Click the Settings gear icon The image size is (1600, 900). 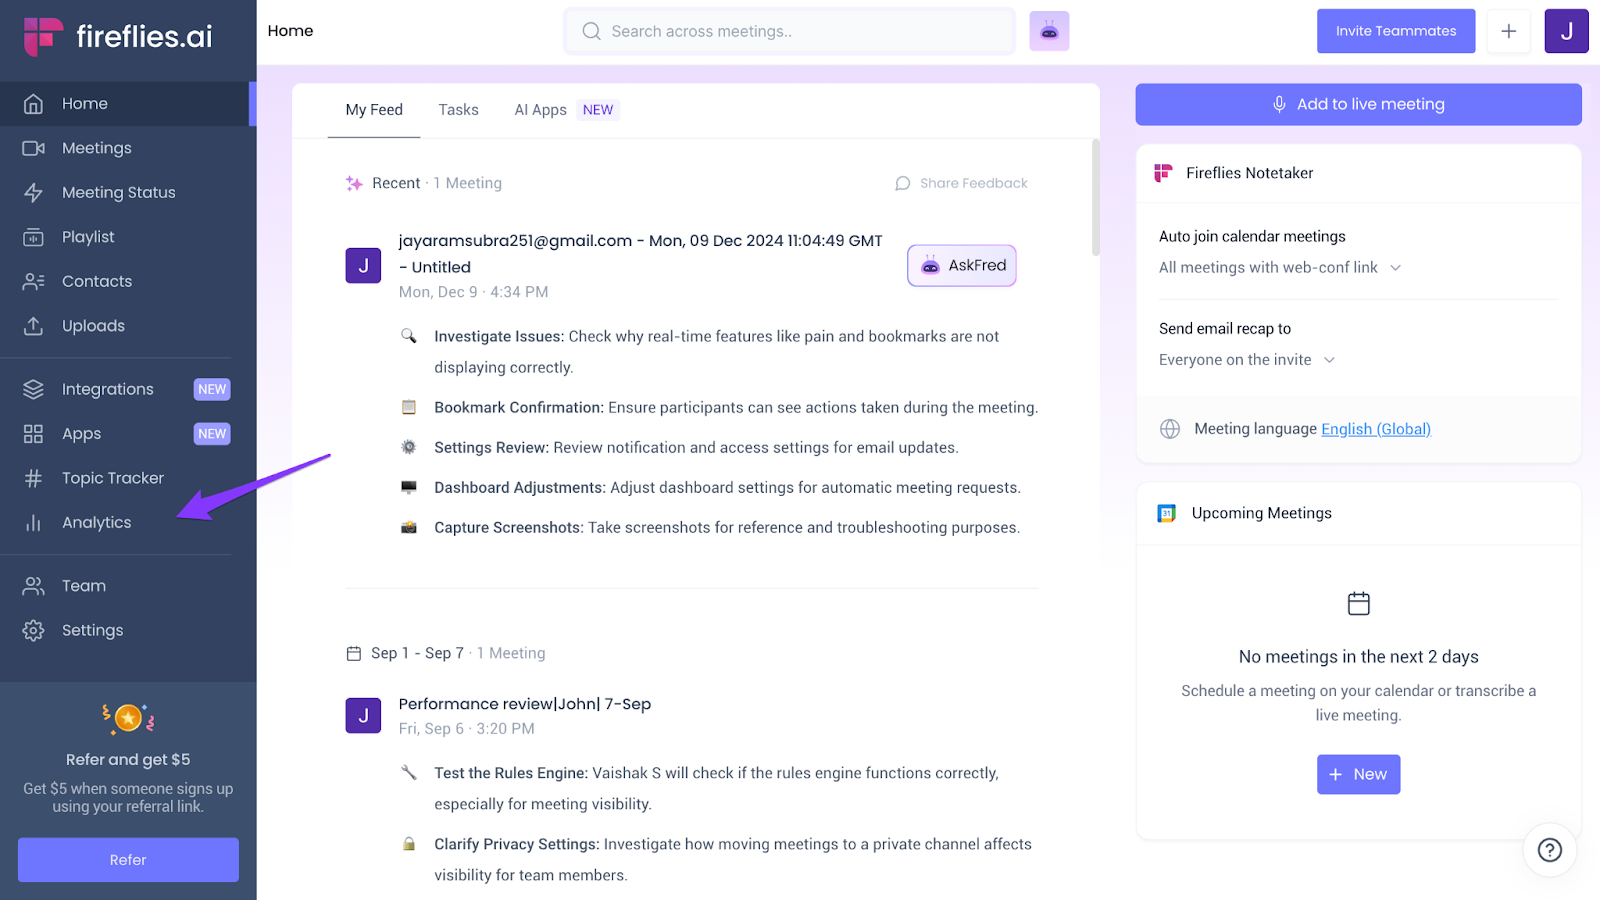click(x=33, y=630)
